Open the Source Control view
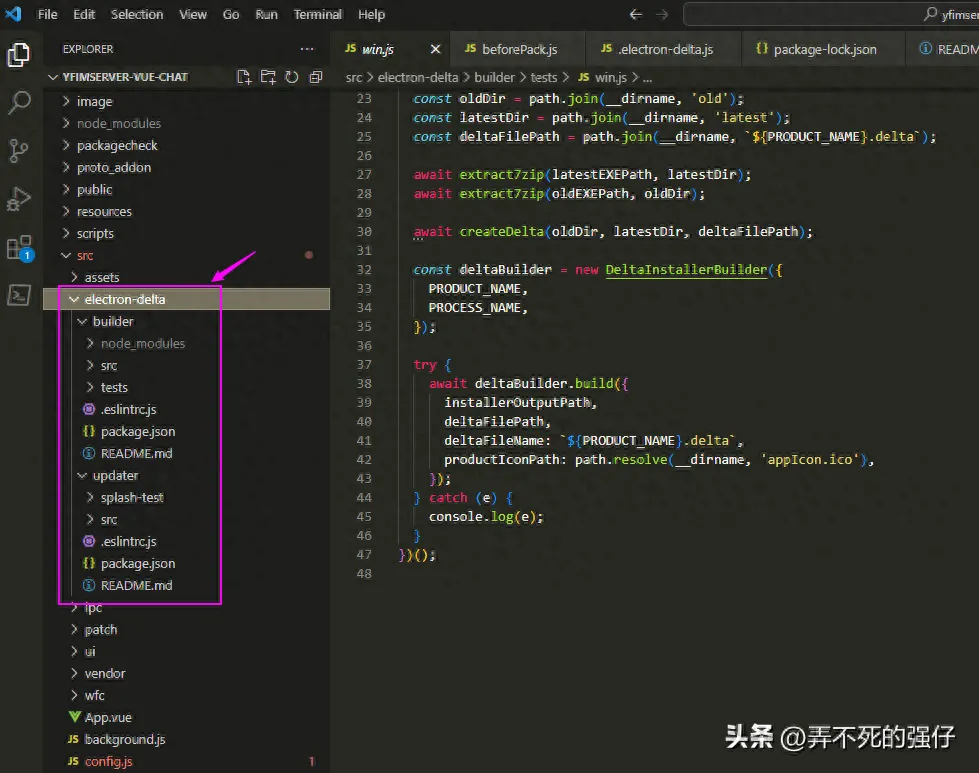The height and width of the screenshot is (773, 979). pos(19,150)
